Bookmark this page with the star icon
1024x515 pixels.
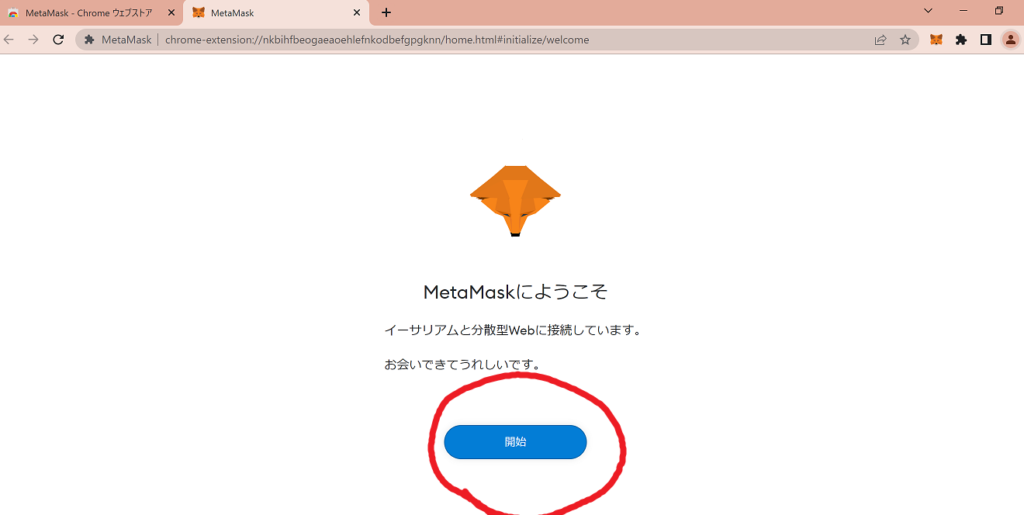(905, 40)
